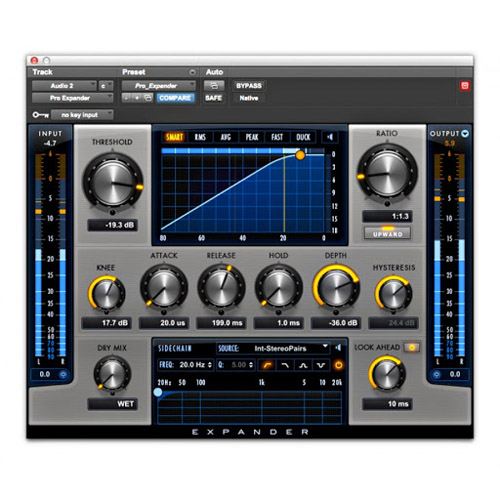This screenshot has height=500, width=500.
Task: Click the detector listen speaker icon
Action: [330, 137]
